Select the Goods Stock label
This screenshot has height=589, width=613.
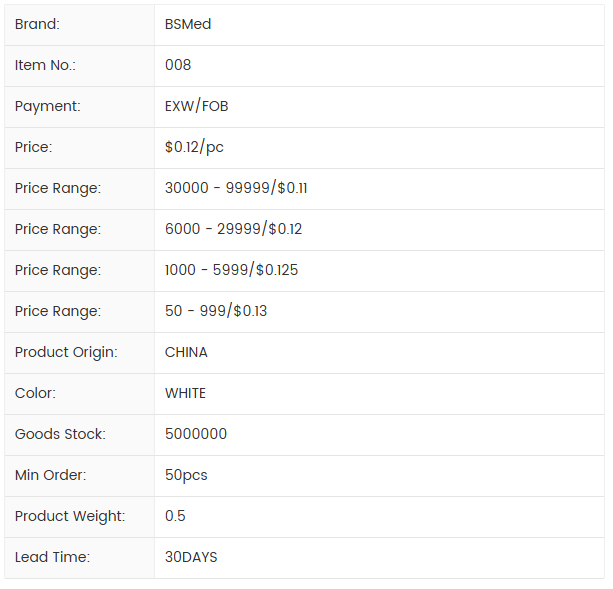[x=60, y=434]
